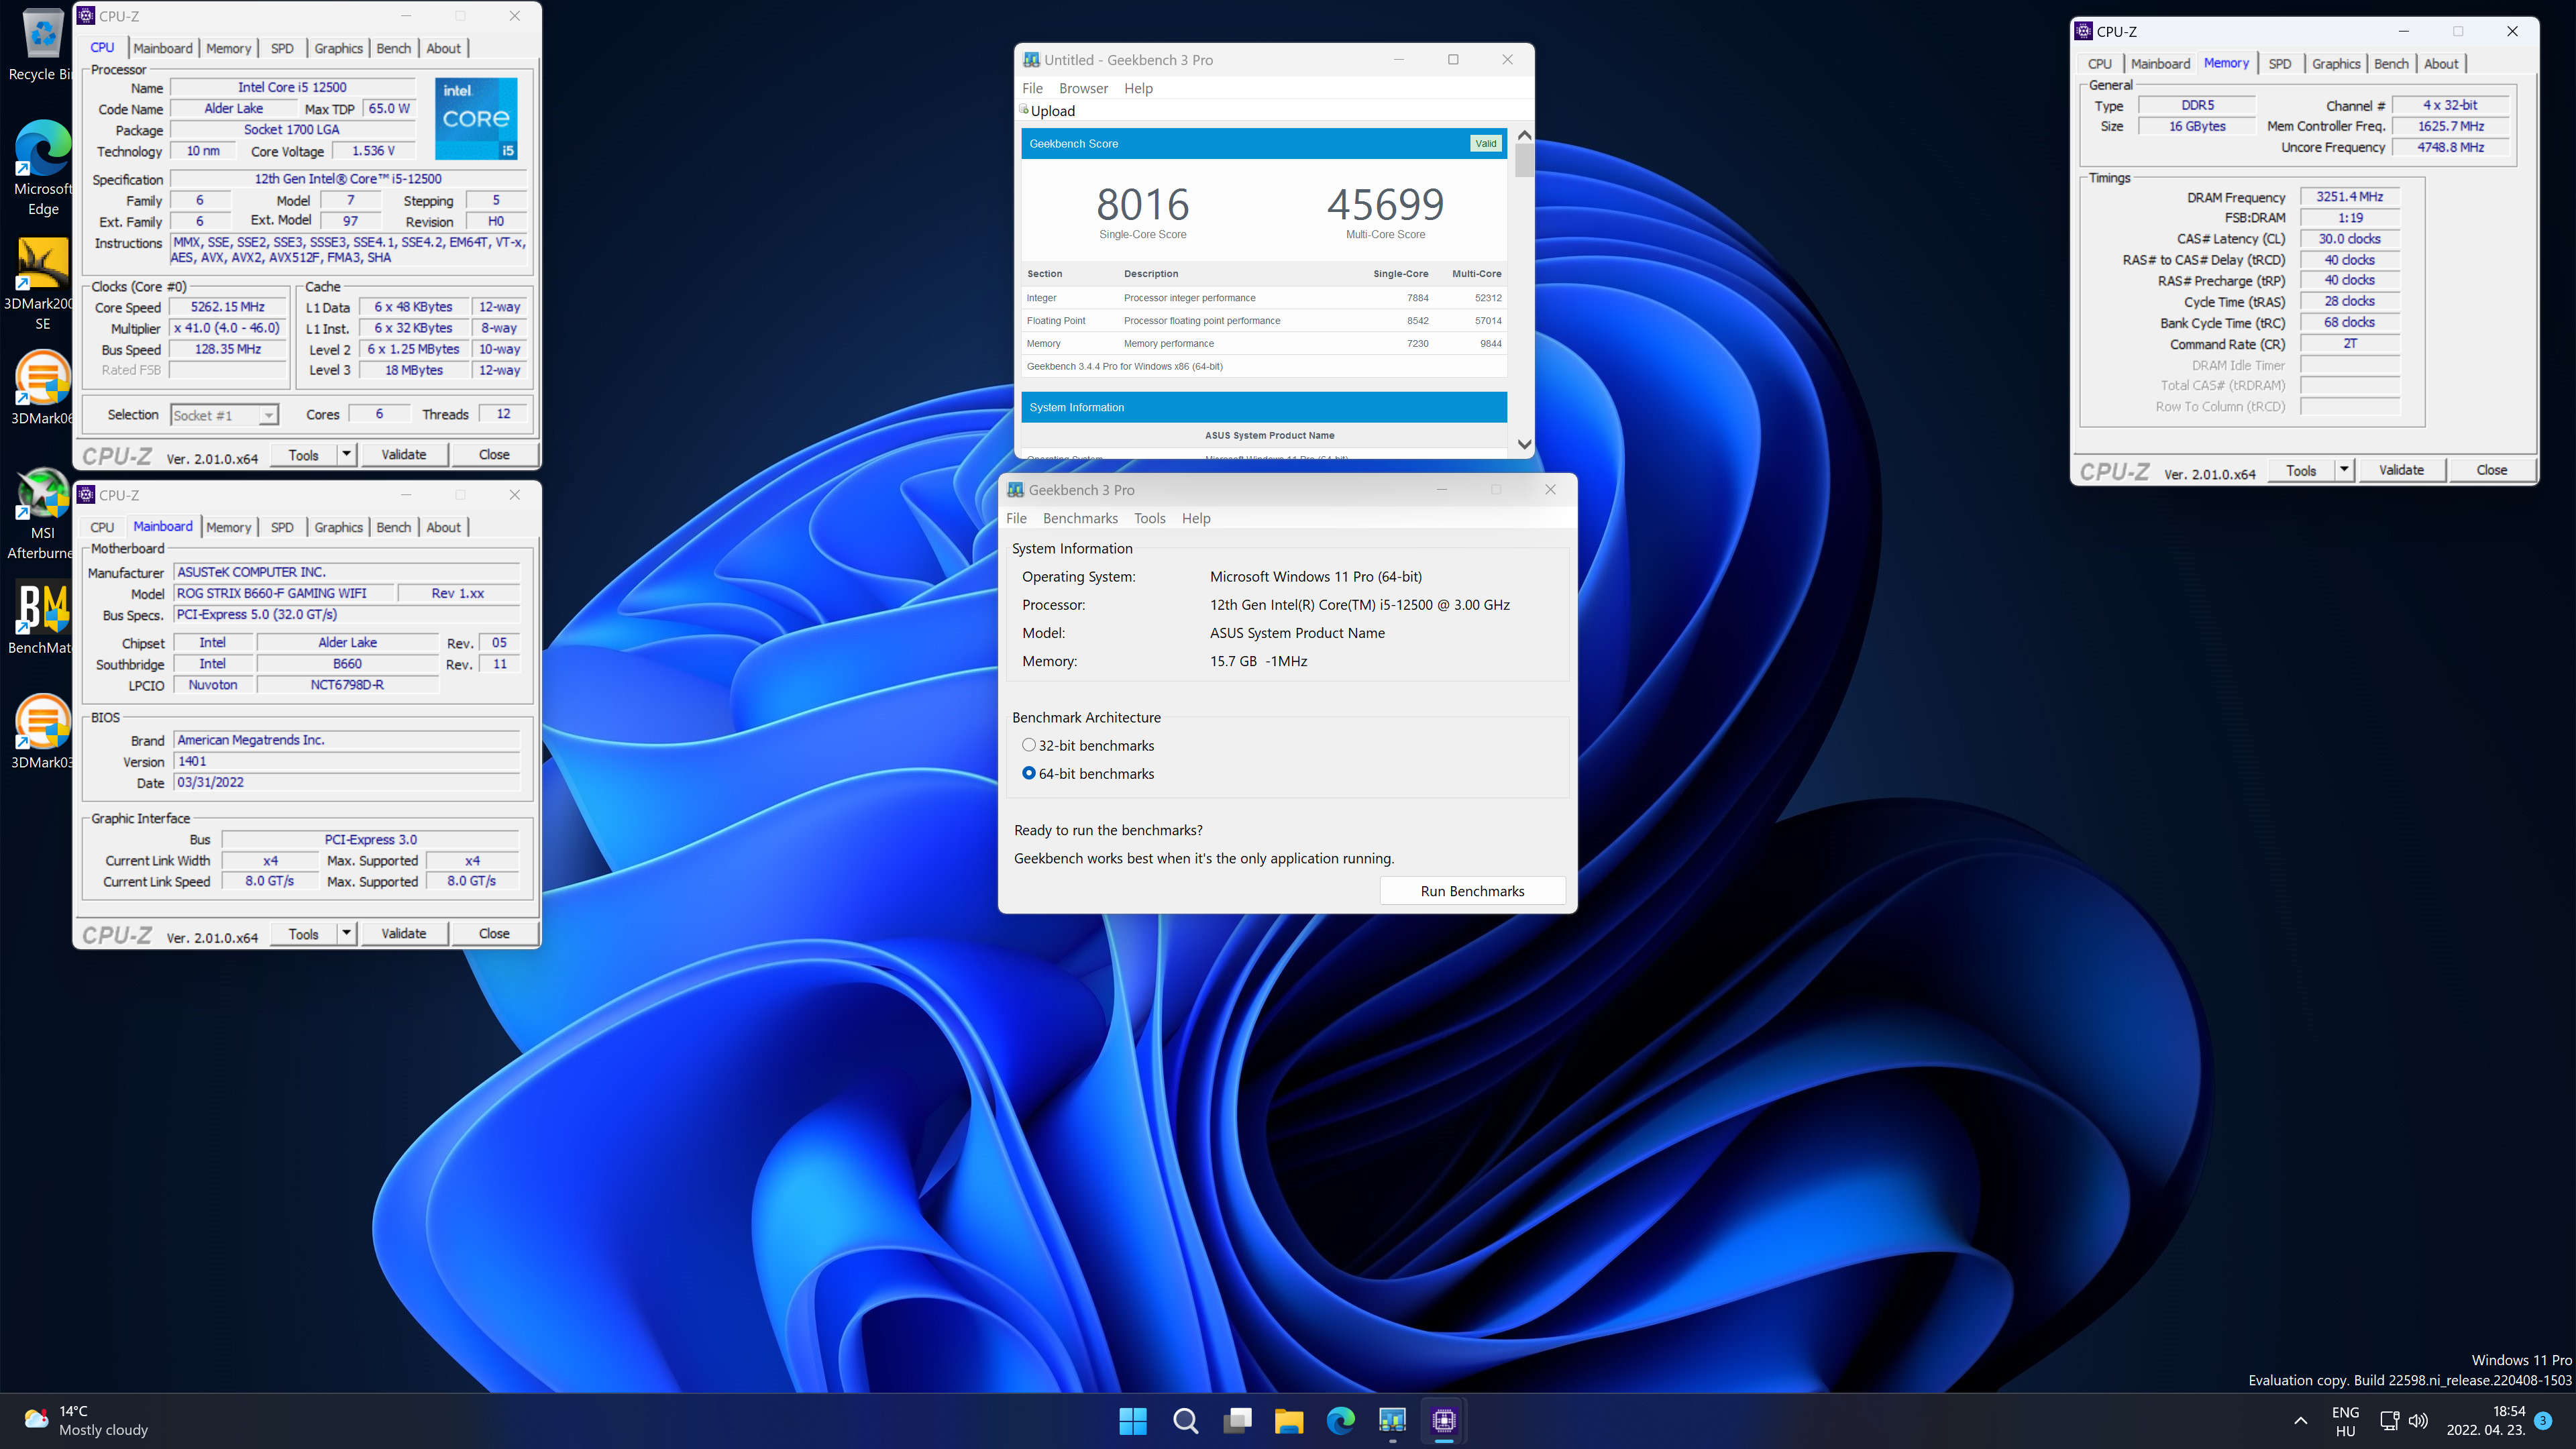Click the System Information header in Geekbench results
2576x1449 pixels.
coord(1264,407)
